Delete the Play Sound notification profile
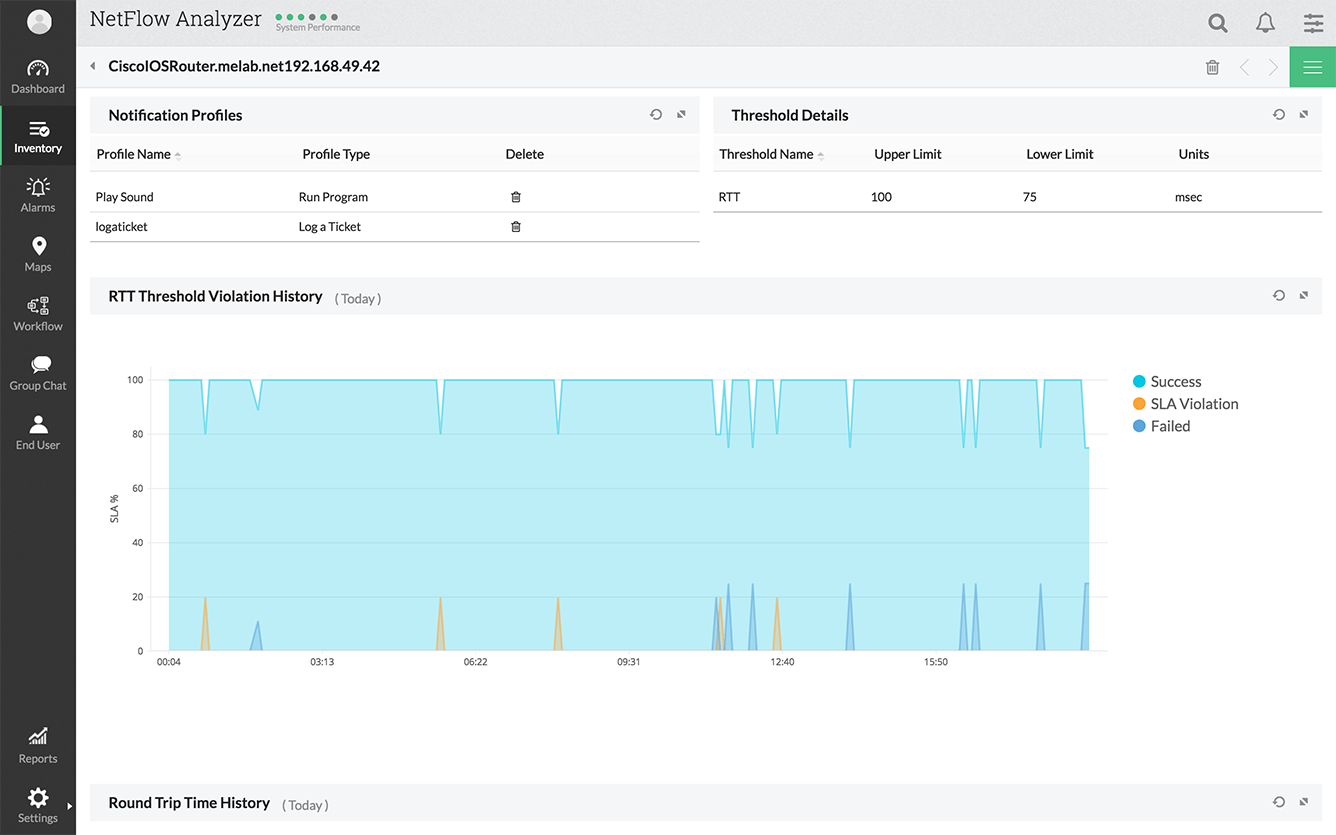The height and width of the screenshot is (835, 1336). click(x=516, y=197)
